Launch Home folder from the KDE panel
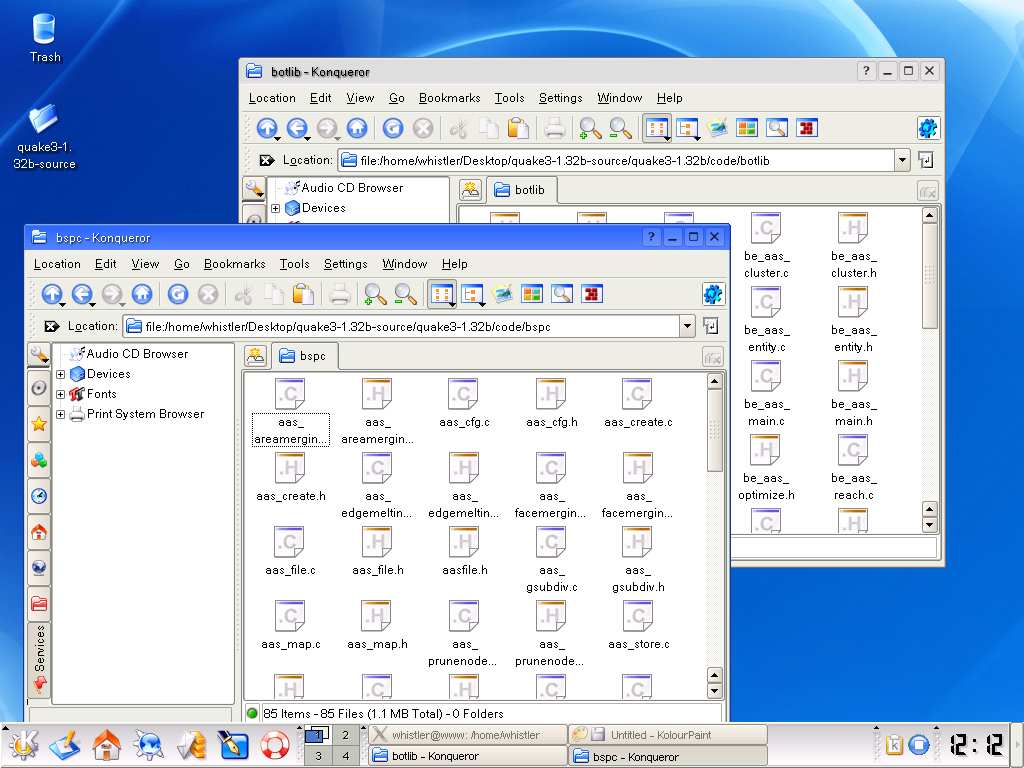Viewport: 1024px width, 768px height. click(106, 744)
